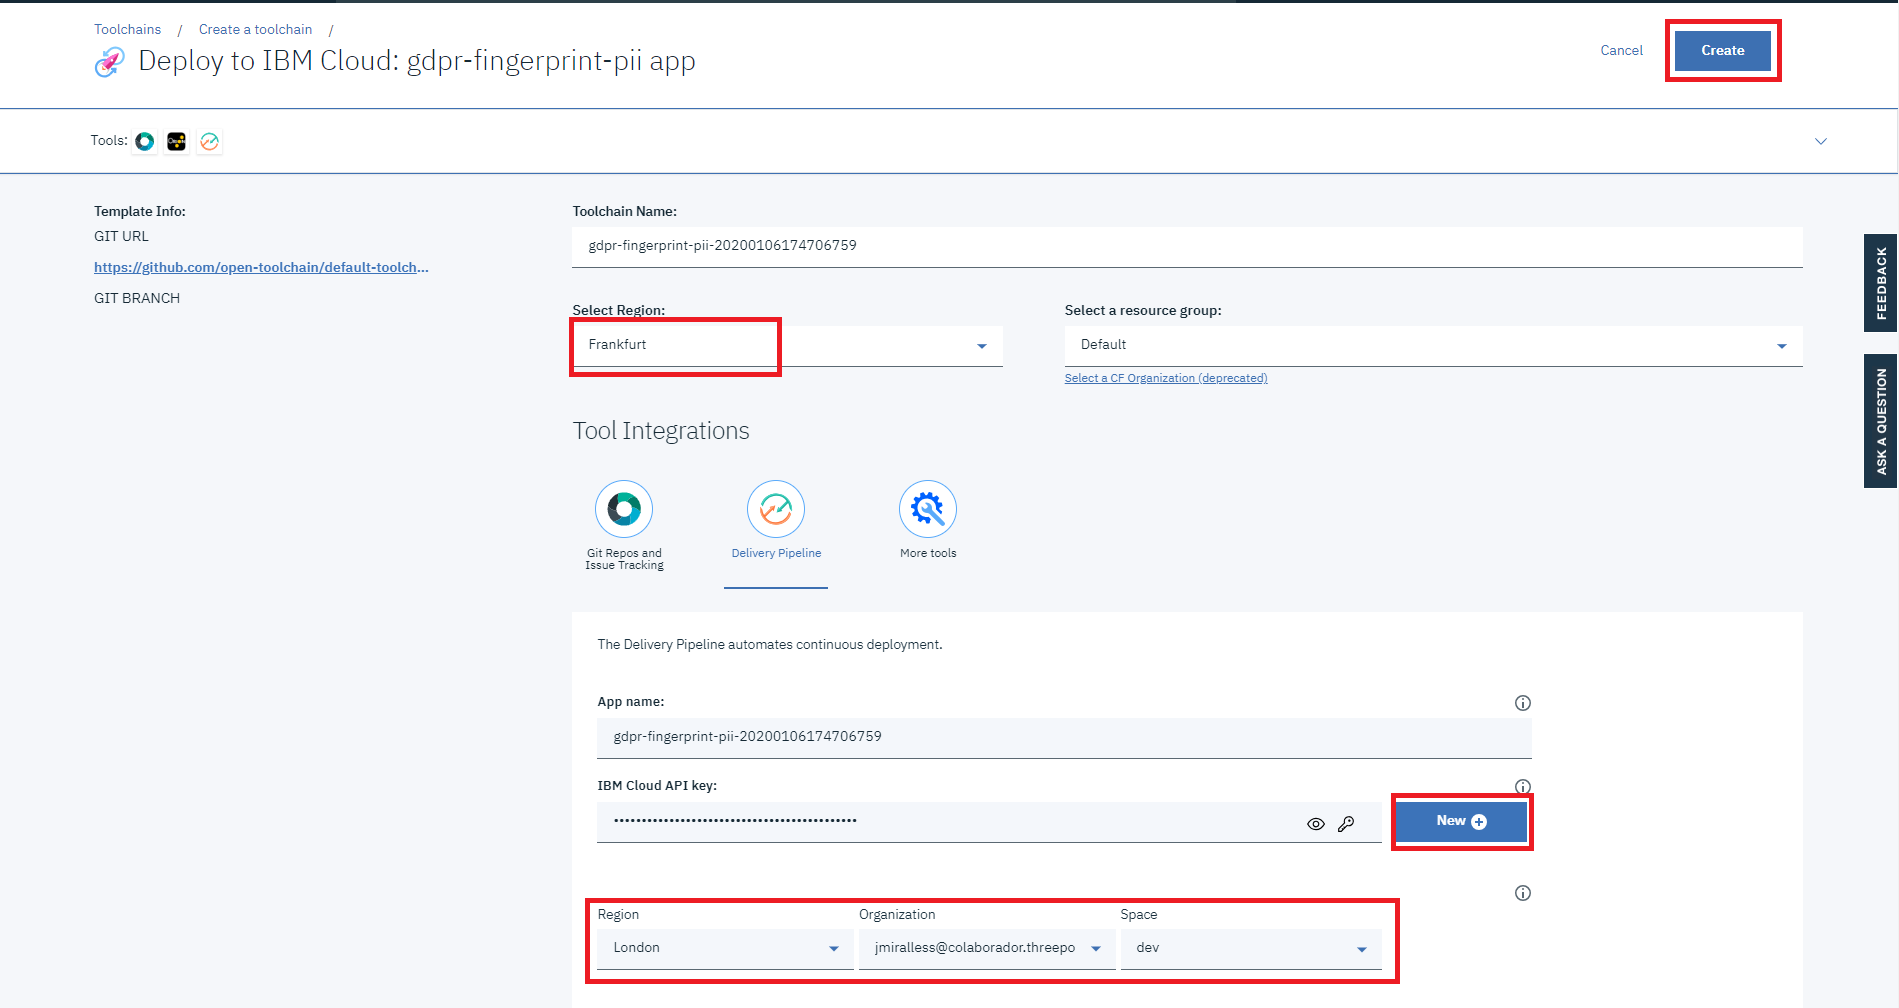1899x1008 pixels.
Task: Click the rocket toolchain icon beside the title
Action: [x=109, y=62]
